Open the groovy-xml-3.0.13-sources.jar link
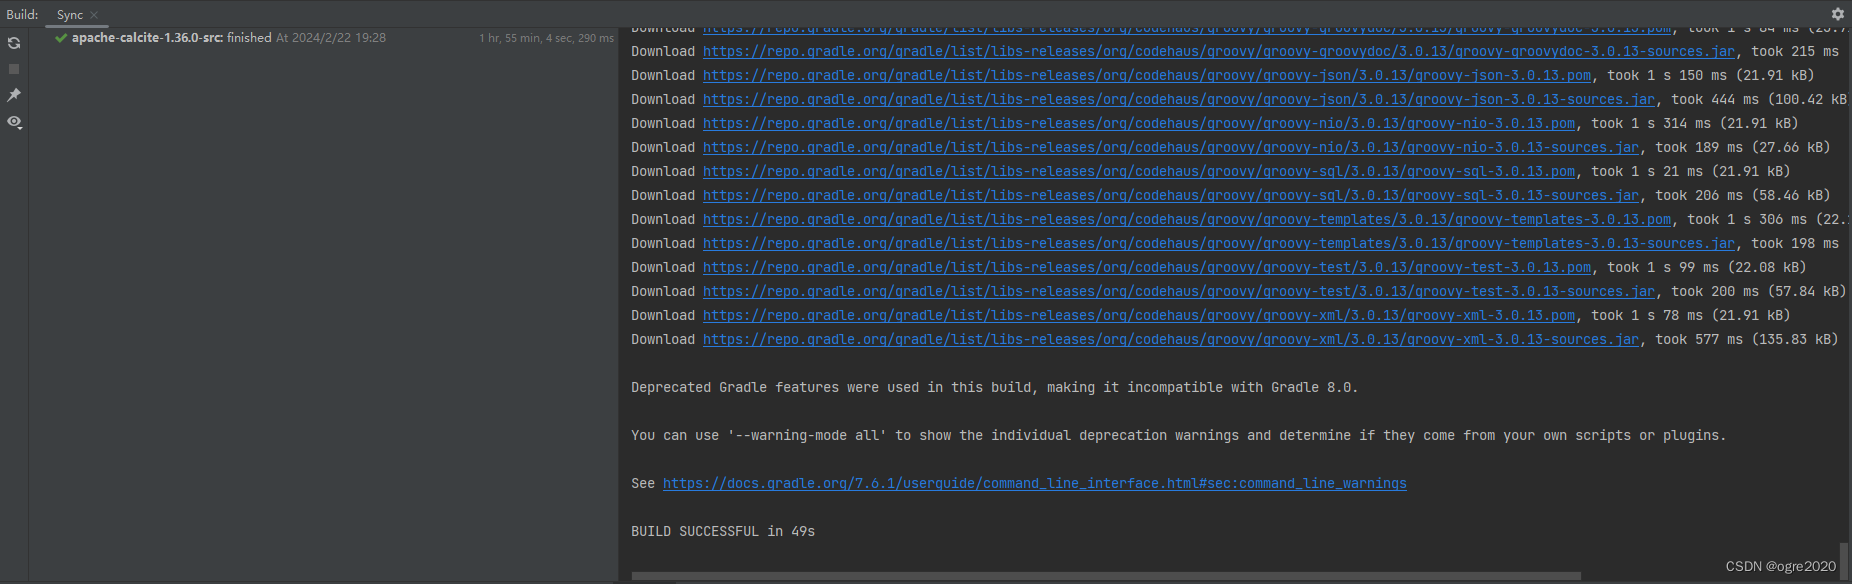 [x=1170, y=339]
